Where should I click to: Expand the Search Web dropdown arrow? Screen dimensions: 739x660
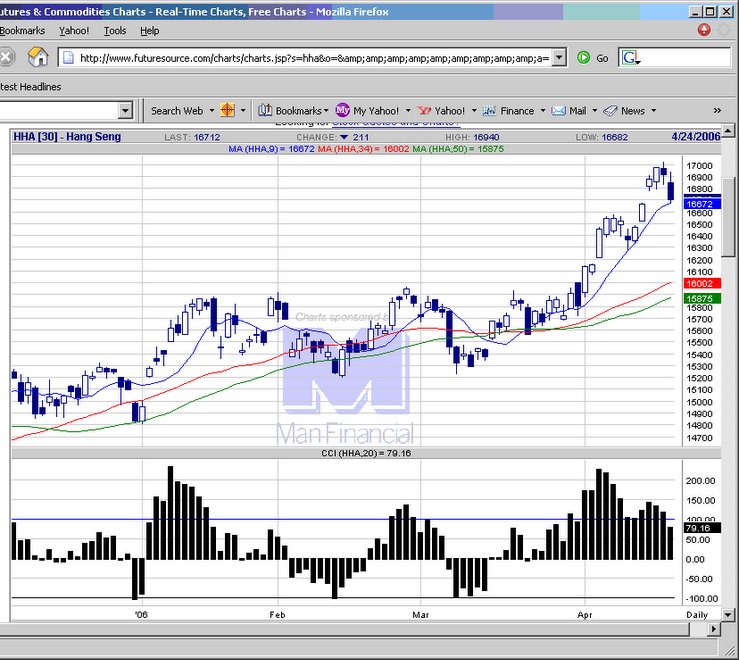tap(212, 111)
